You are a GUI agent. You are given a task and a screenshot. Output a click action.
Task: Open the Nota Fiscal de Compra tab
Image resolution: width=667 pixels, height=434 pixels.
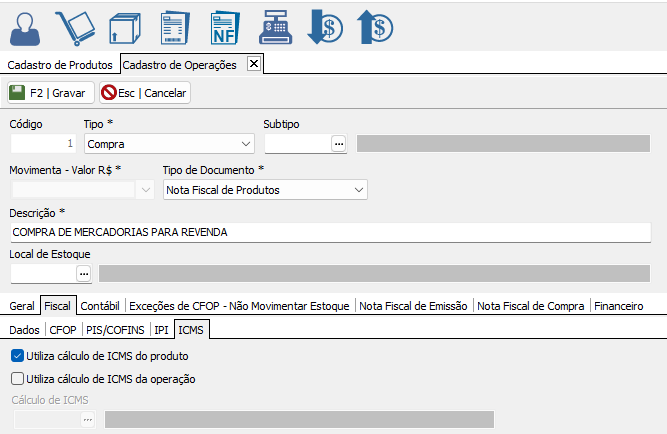click(531, 305)
